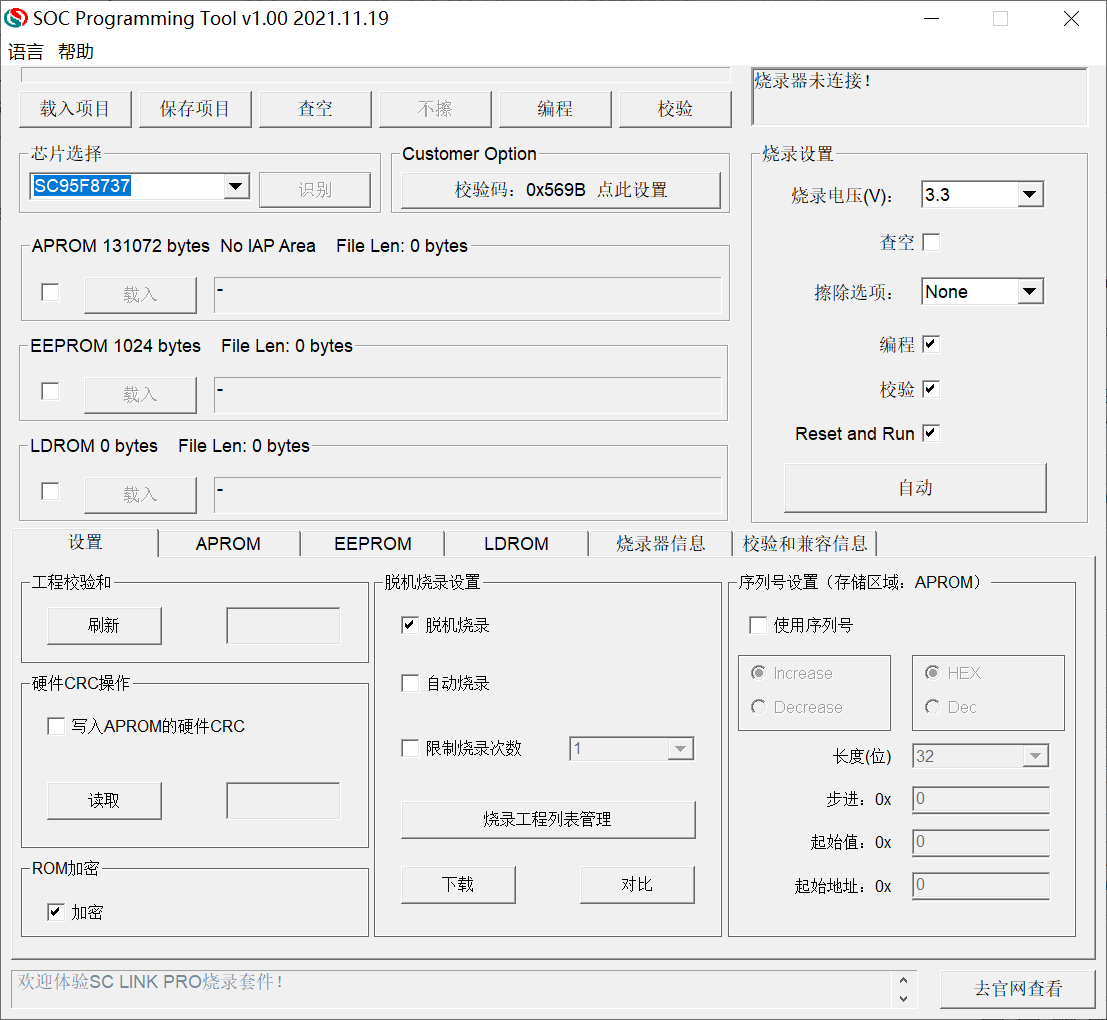Screen dimensions: 1107x1020
Task: Click the 下载 button
Action: coord(458,884)
